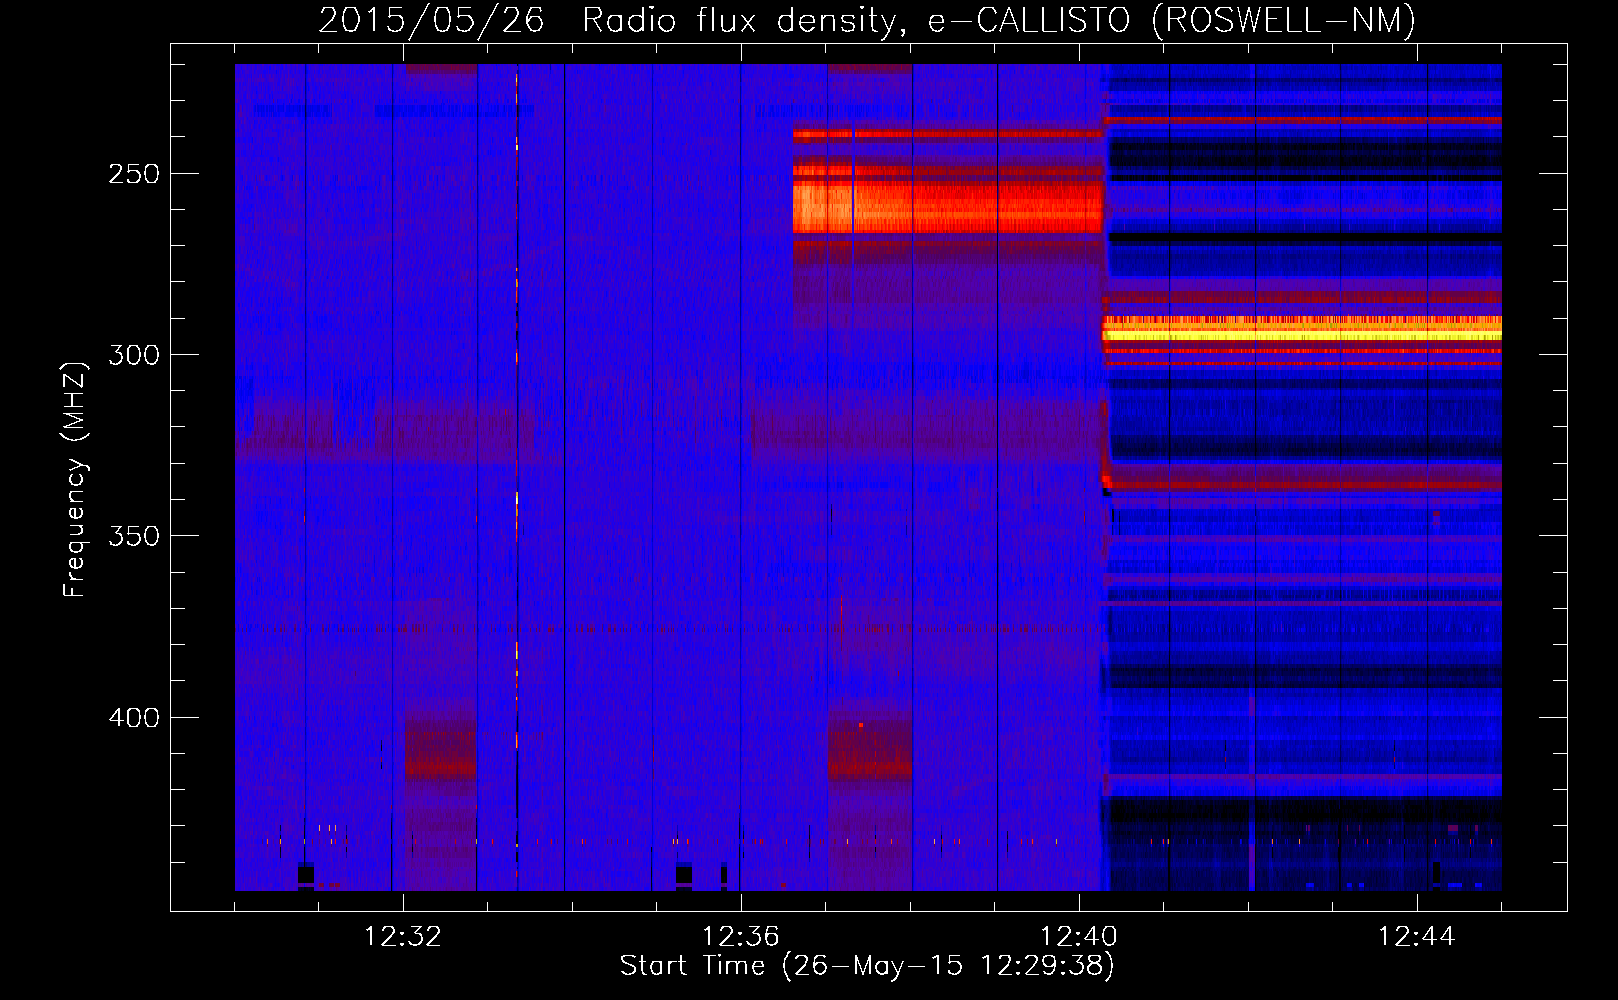Click the 12:40 time tick label

coord(1079,937)
